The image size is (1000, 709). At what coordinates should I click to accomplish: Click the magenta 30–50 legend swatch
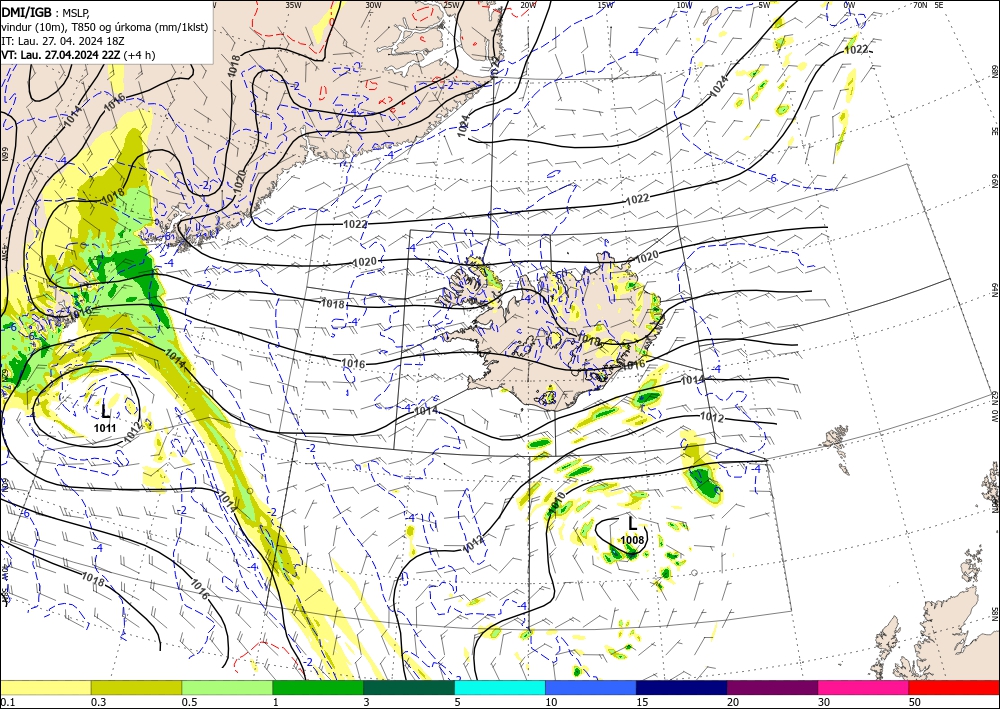point(864,687)
